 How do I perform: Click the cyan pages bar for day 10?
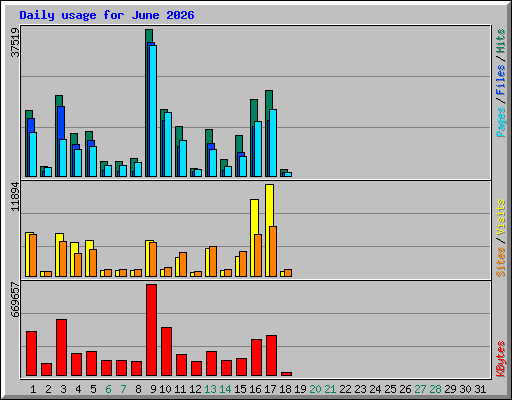click(168, 144)
